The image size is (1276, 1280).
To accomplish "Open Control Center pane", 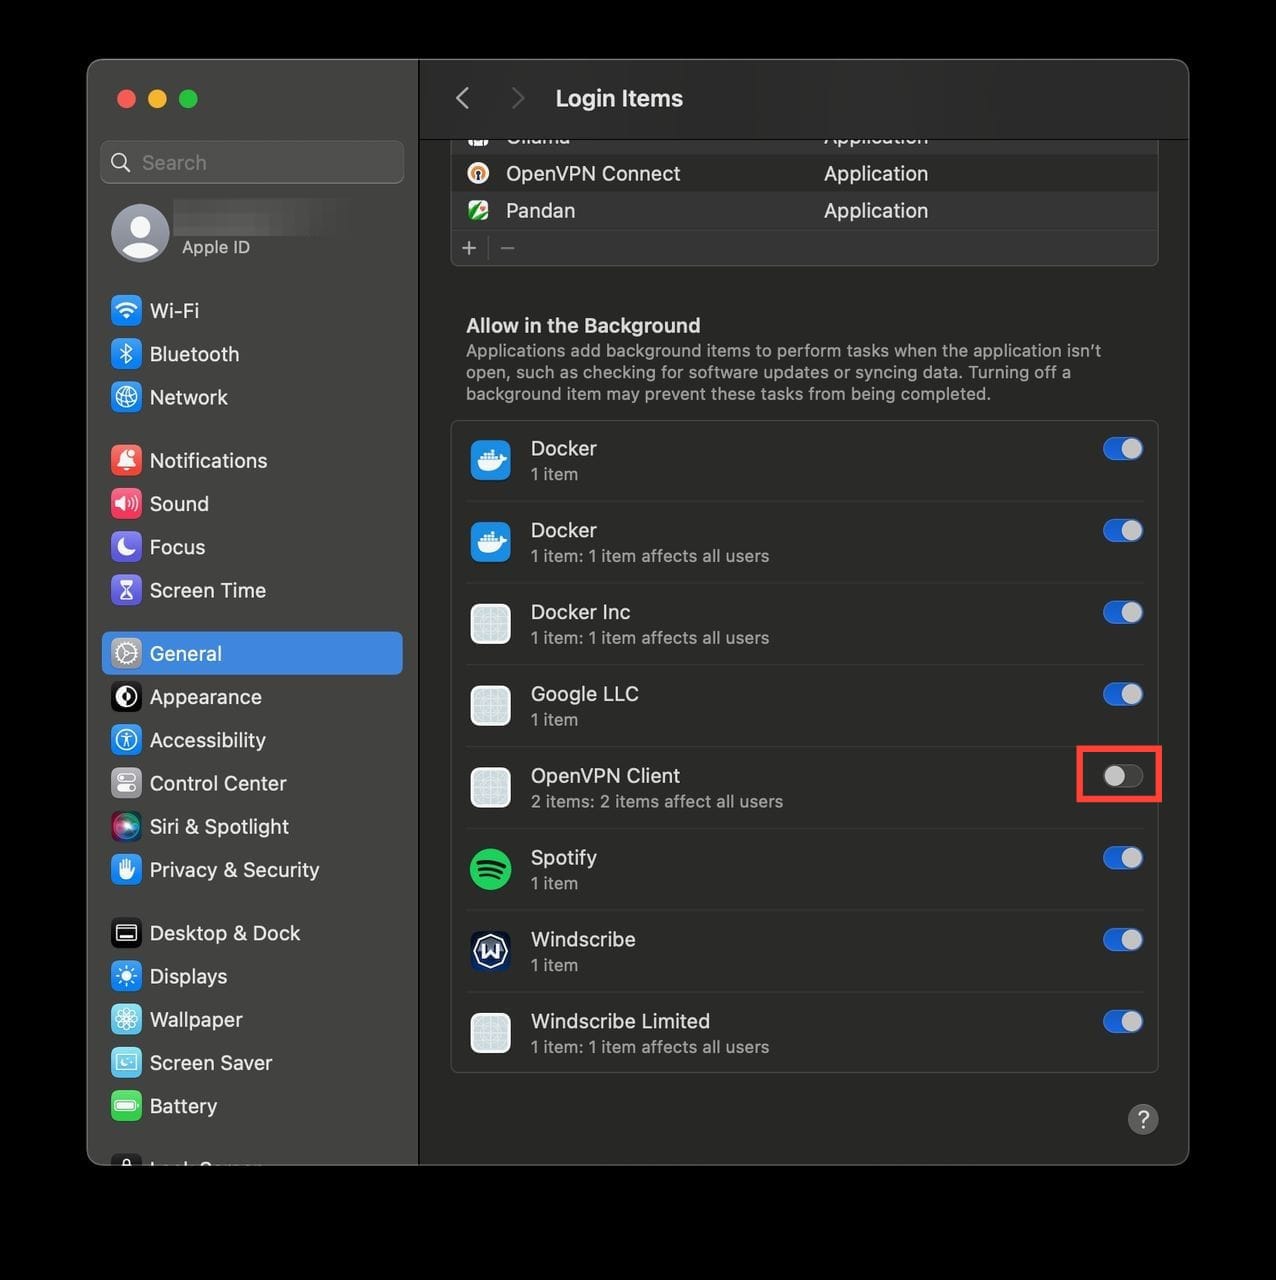I will tap(252, 783).
